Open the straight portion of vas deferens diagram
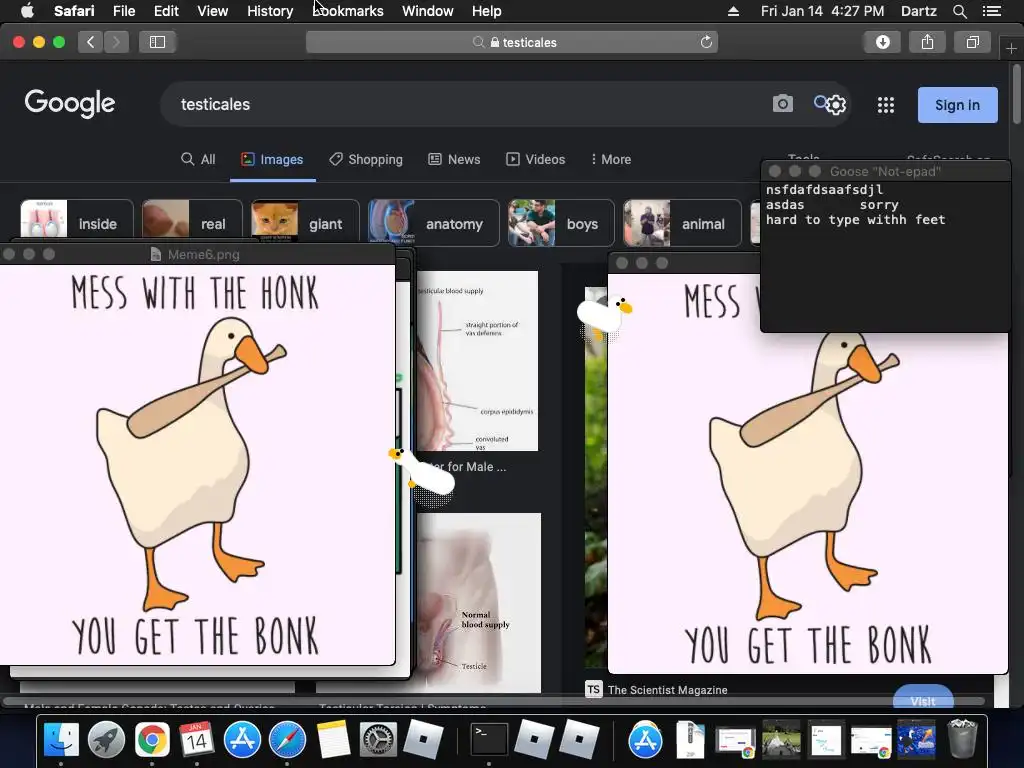The image size is (1024, 768). click(477, 360)
